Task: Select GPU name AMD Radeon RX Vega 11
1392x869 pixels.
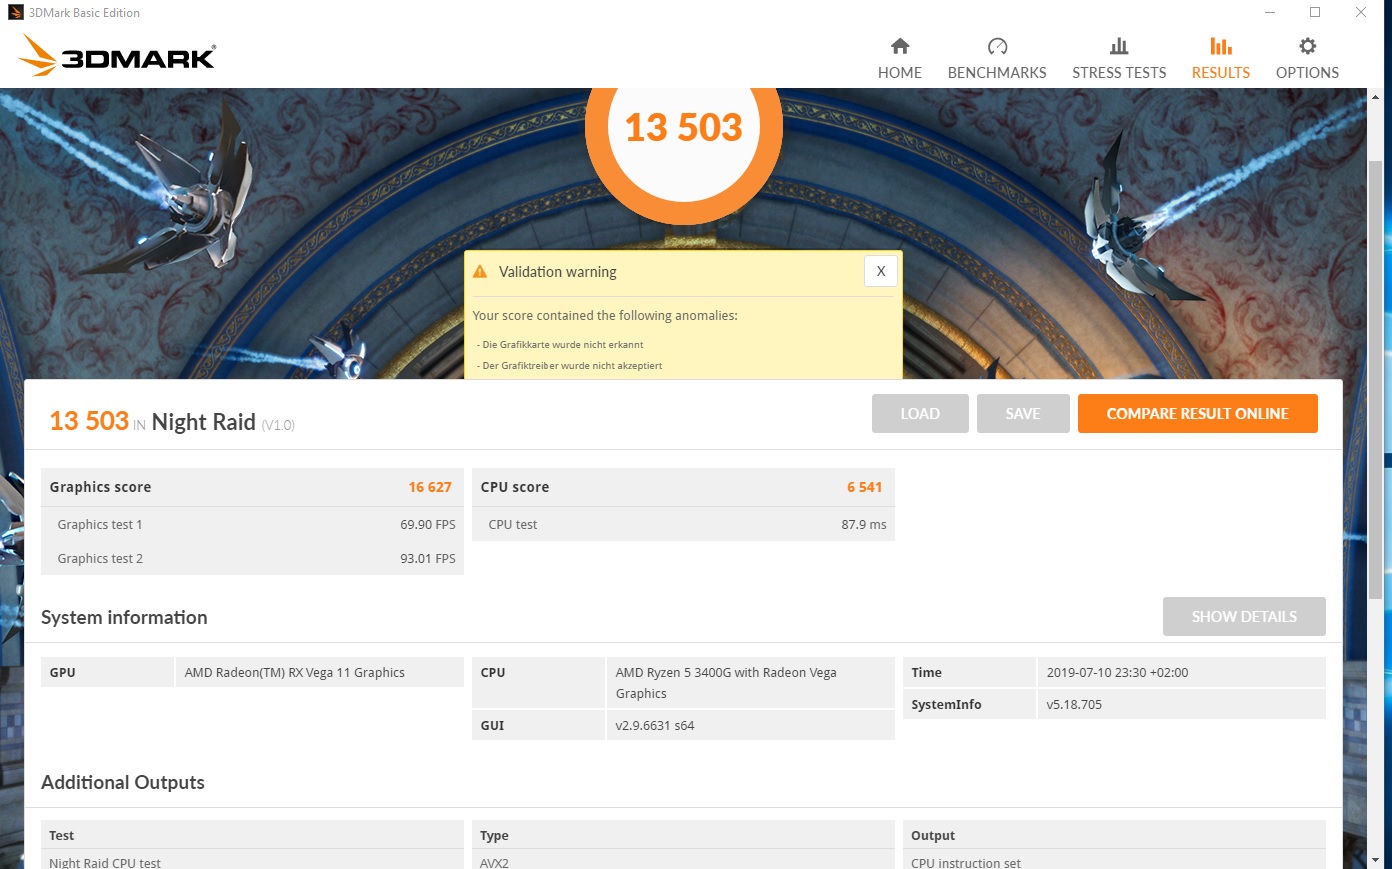Action: pos(295,672)
